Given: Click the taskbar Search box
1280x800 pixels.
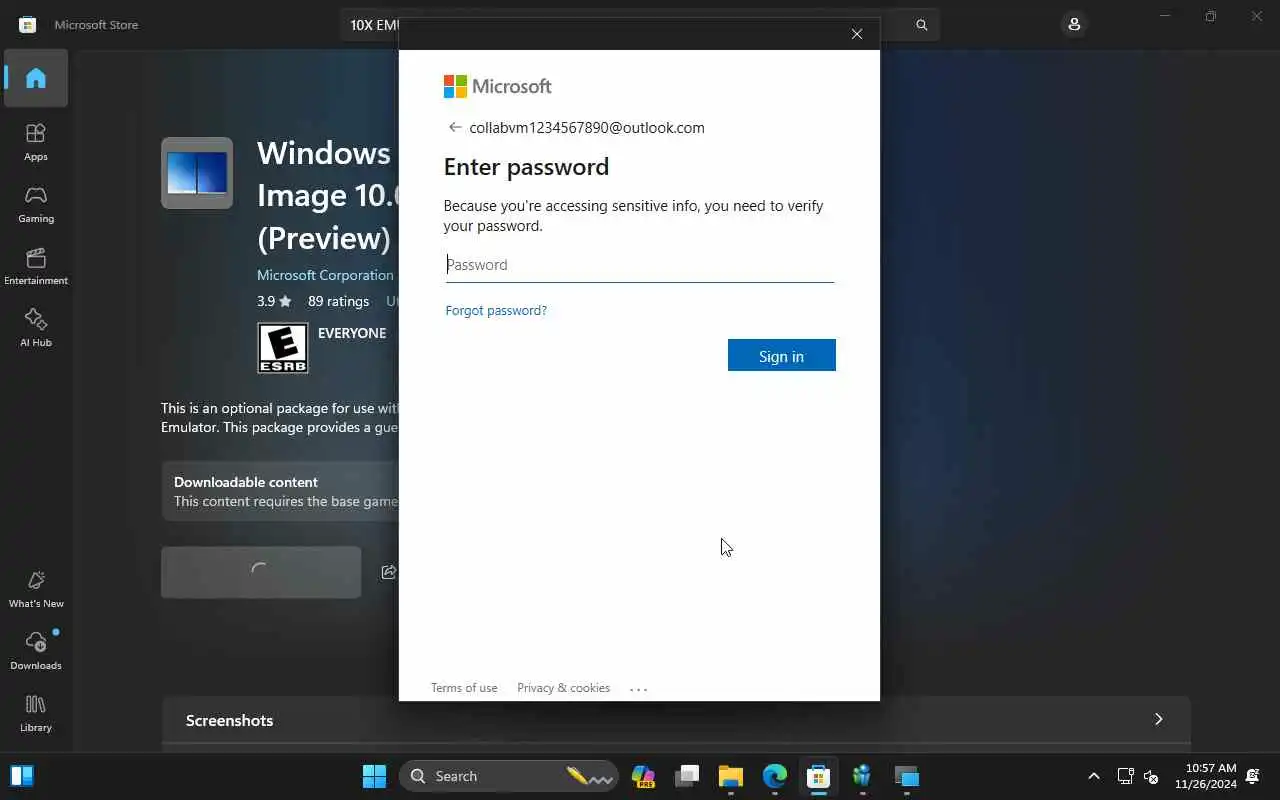Looking at the screenshot, I should coord(508,776).
